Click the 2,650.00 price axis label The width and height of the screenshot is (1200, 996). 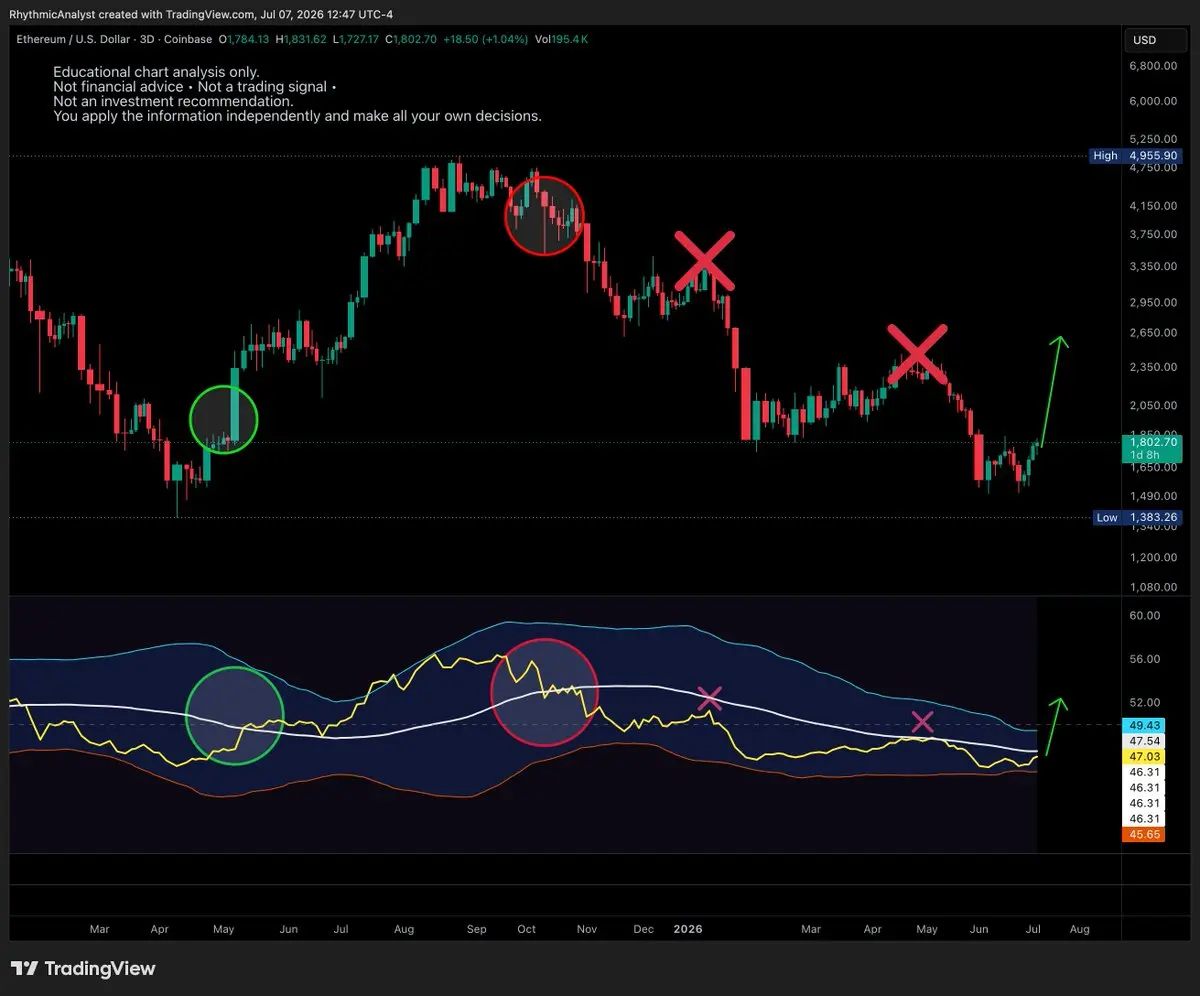pyautogui.click(x=1153, y=333)
